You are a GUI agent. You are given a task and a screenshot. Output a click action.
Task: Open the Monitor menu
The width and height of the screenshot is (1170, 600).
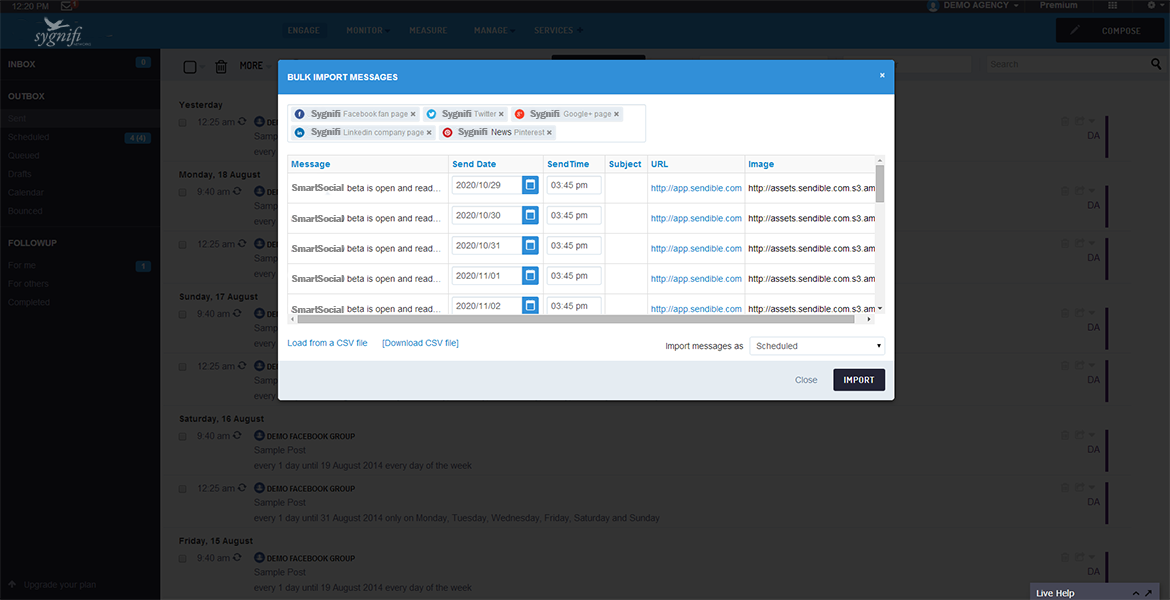[364, 30]
